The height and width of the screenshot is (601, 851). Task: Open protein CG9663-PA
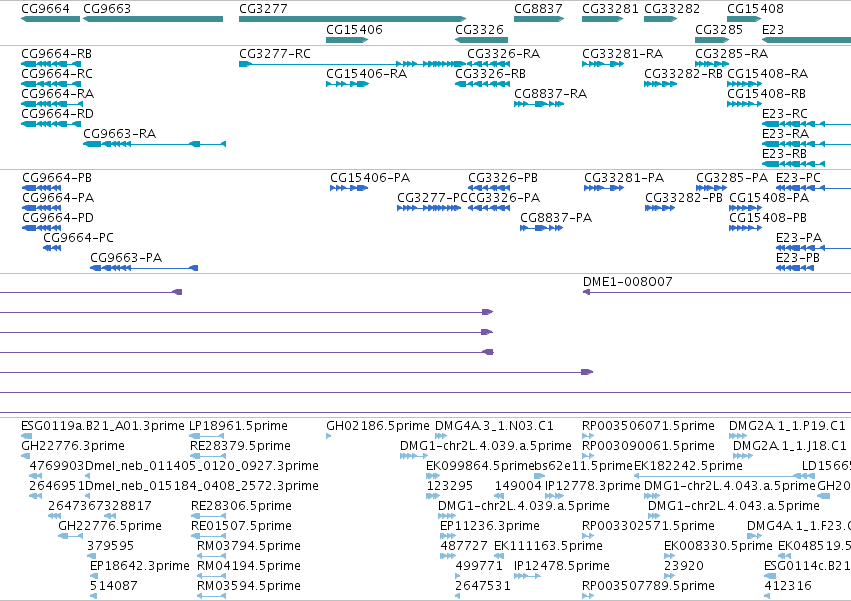click(126, 257)
